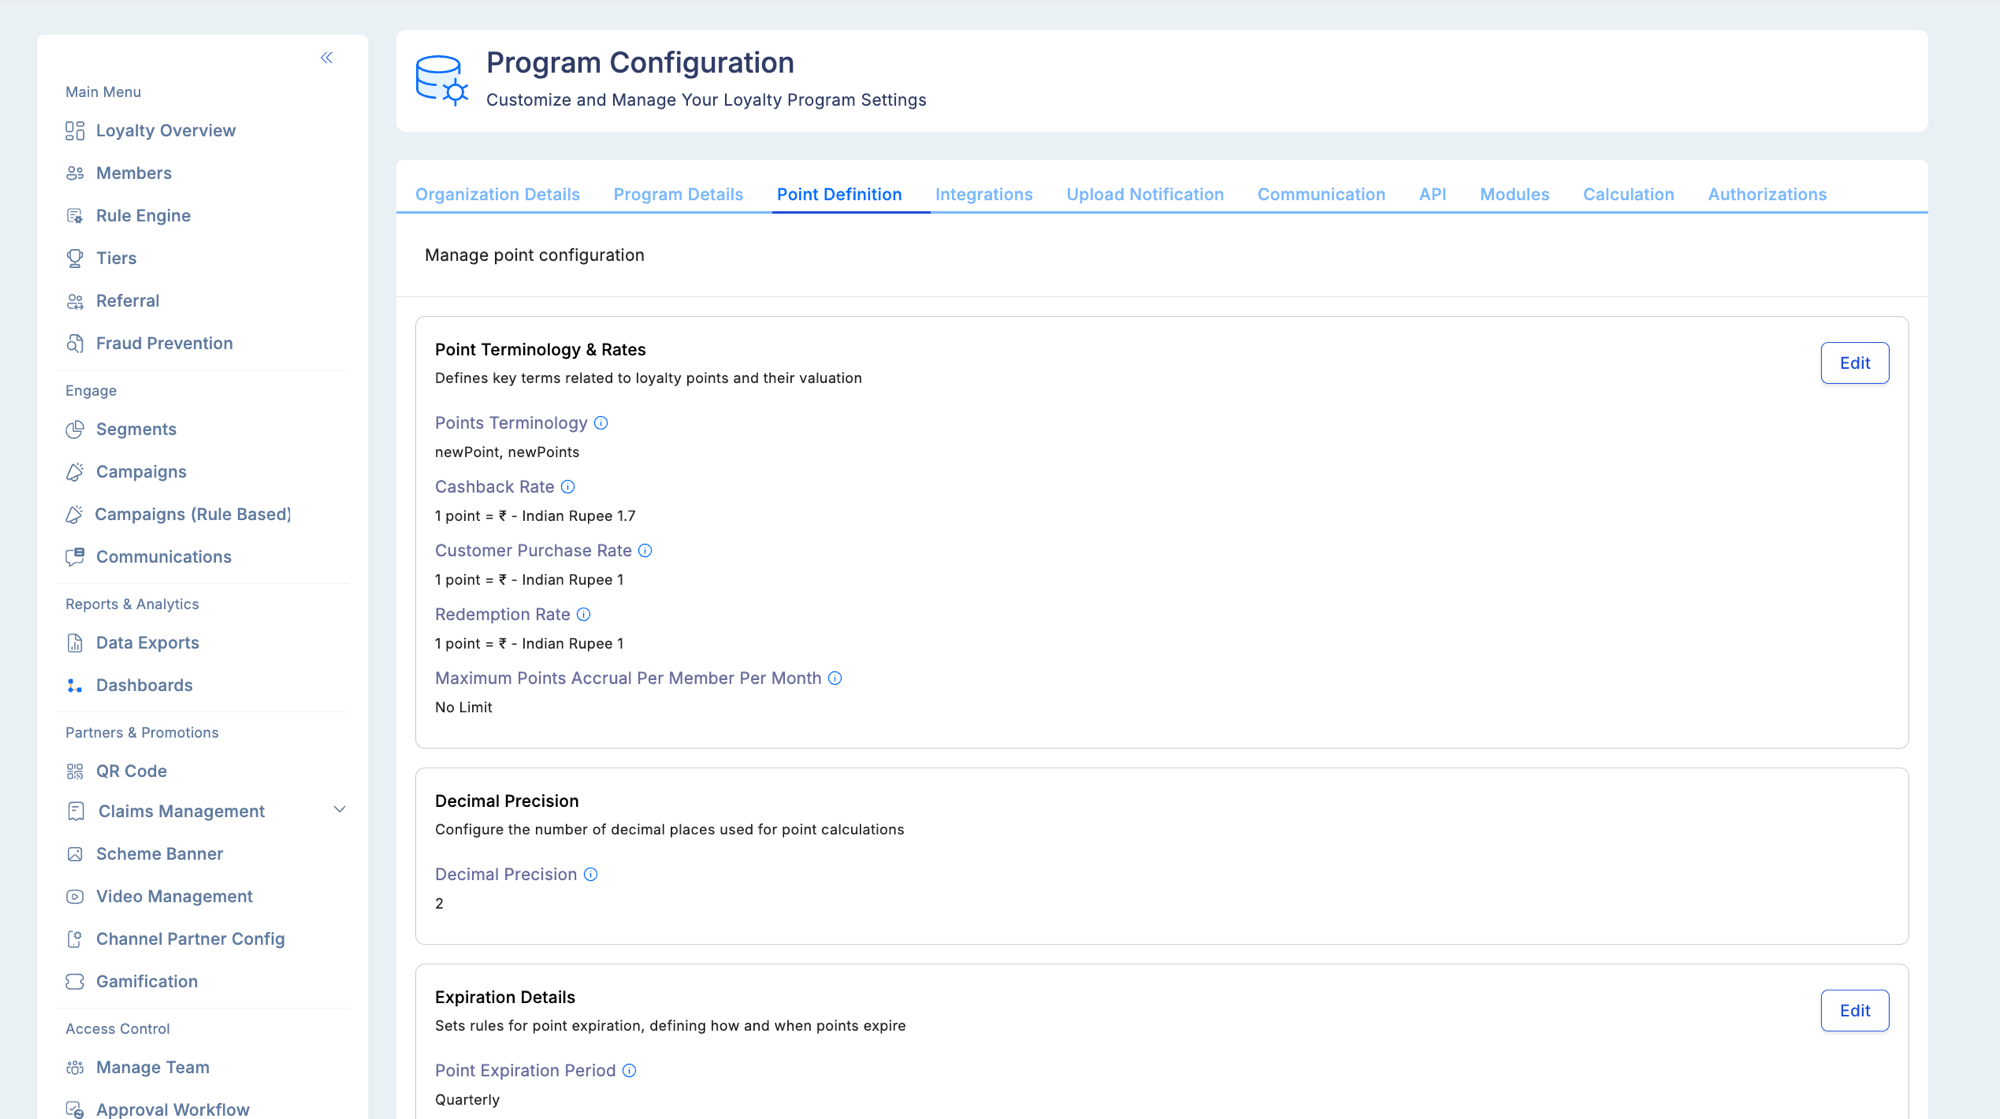Click the Decimal Precision value 2

click(x=439, y=904)
